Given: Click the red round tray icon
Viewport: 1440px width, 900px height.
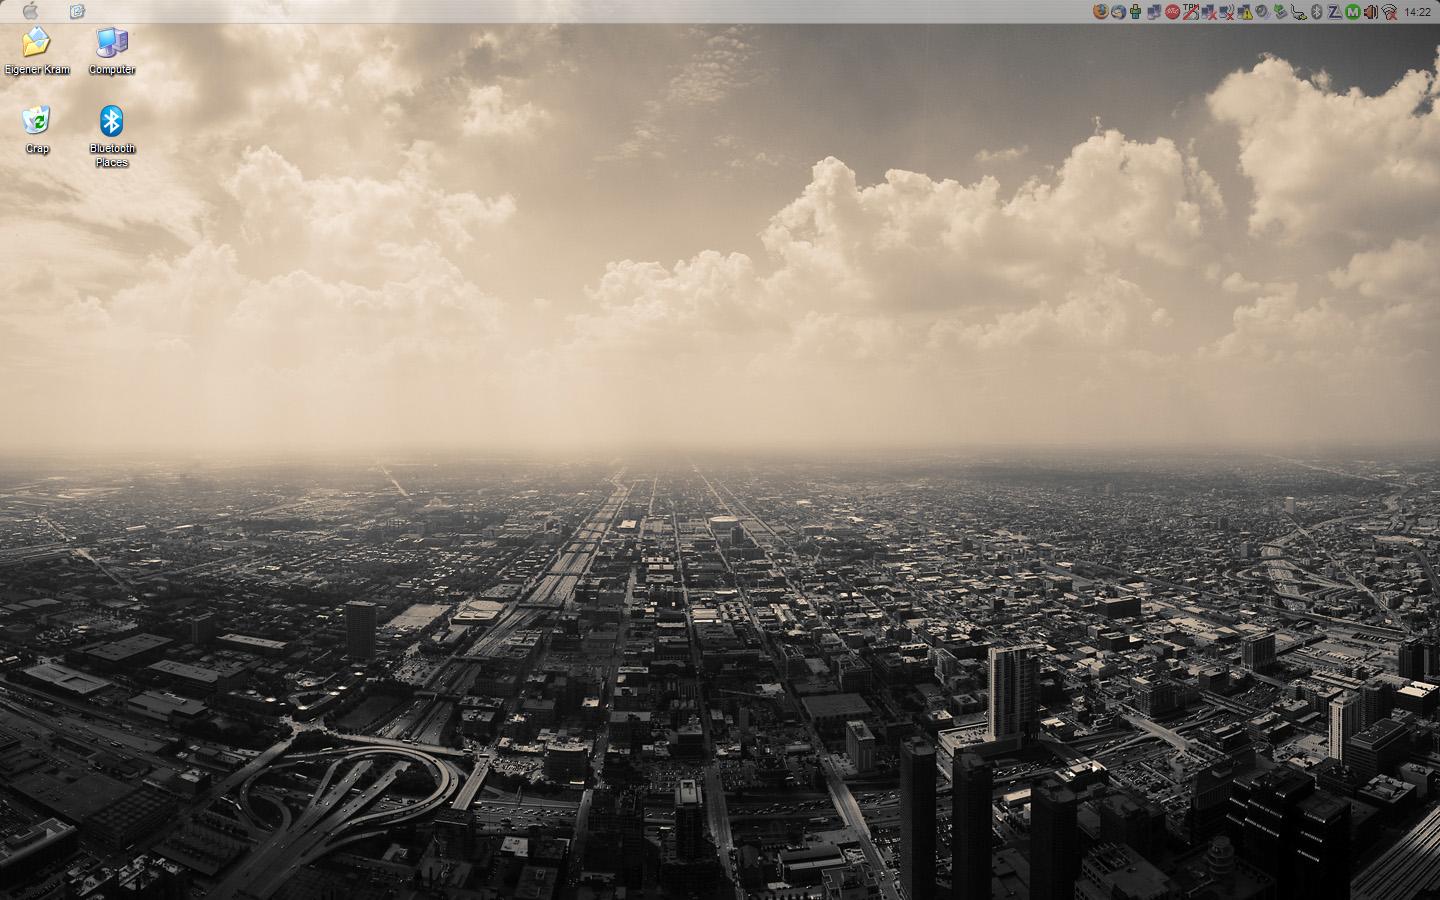Looking at the screenshot, I should (1172, 12).
